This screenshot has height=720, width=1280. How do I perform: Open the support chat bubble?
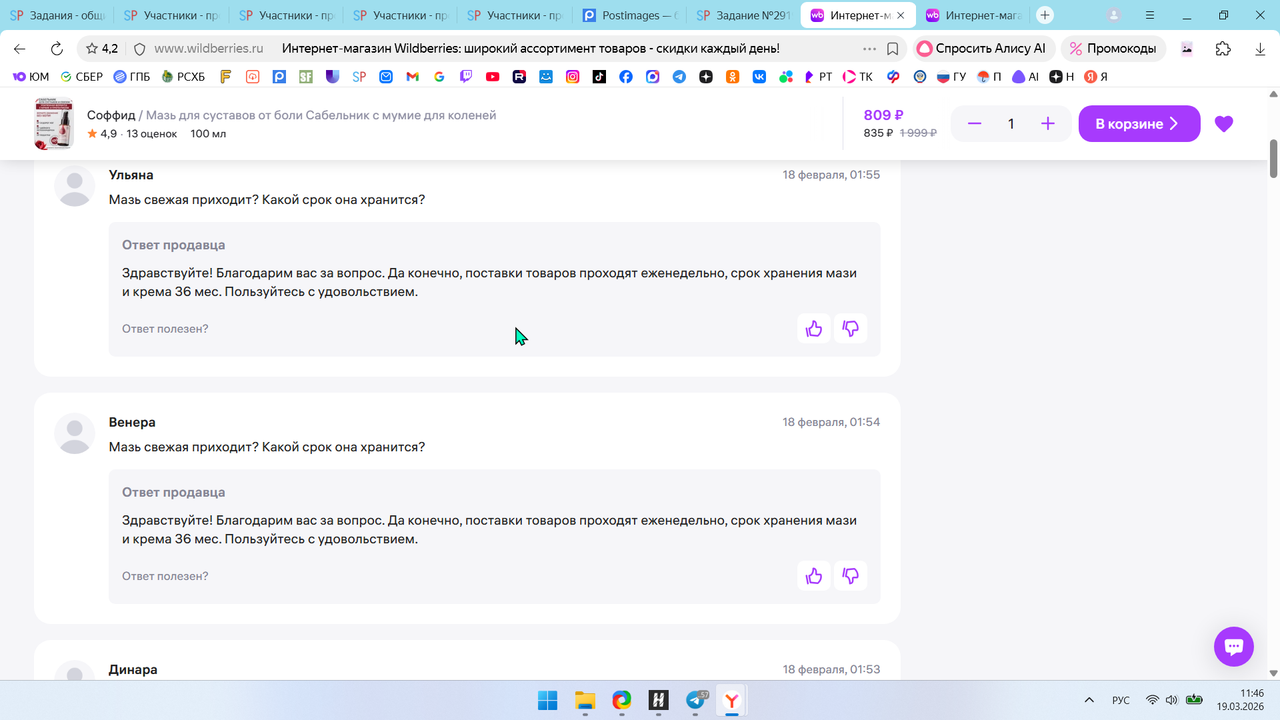[x=1234, y=646]
